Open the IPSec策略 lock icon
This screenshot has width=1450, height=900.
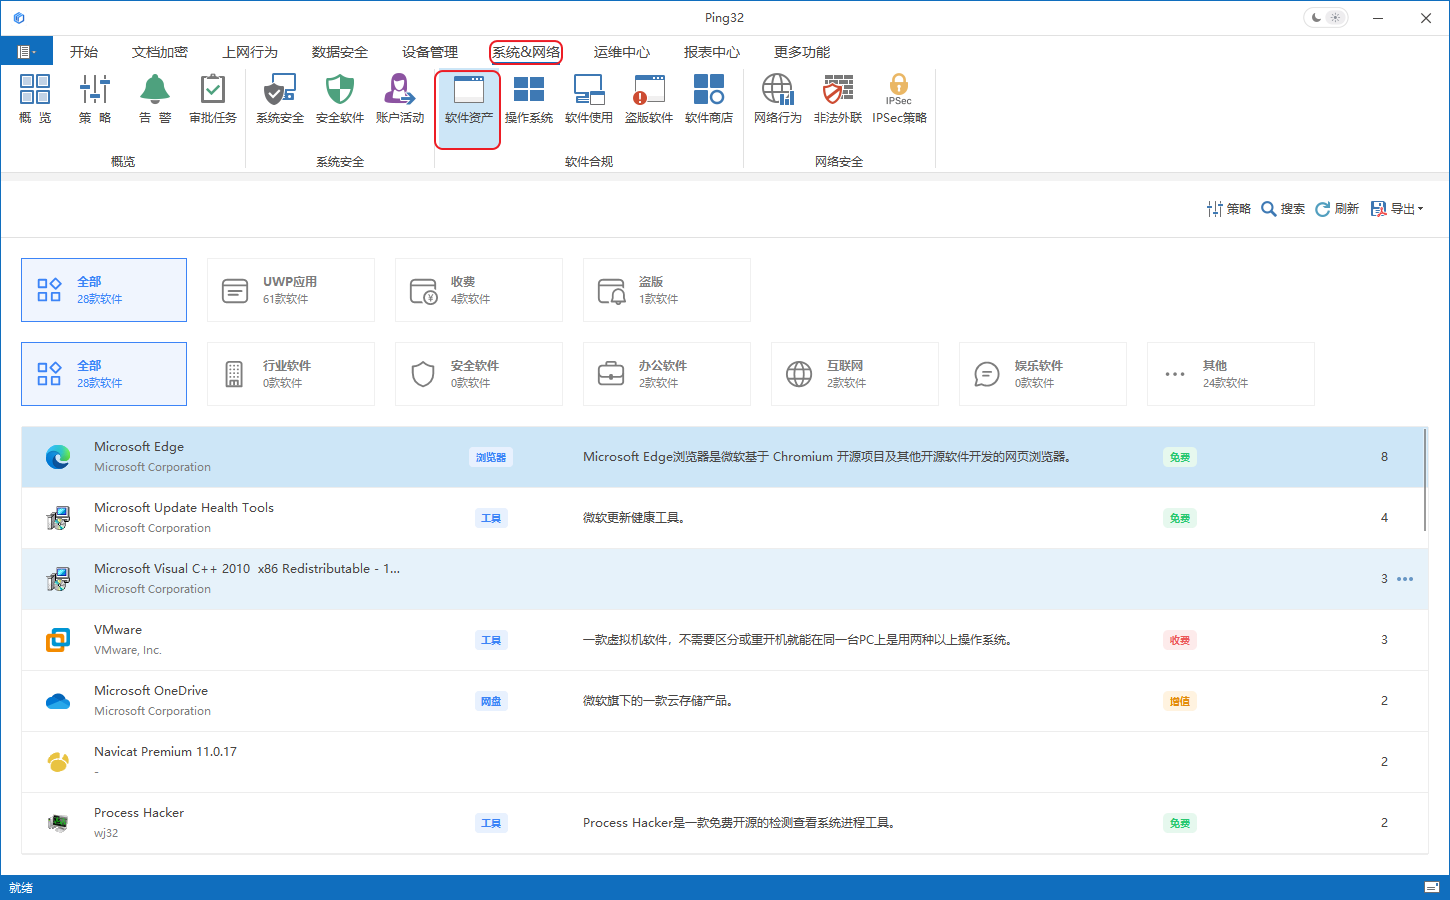(x=899, y=98)
